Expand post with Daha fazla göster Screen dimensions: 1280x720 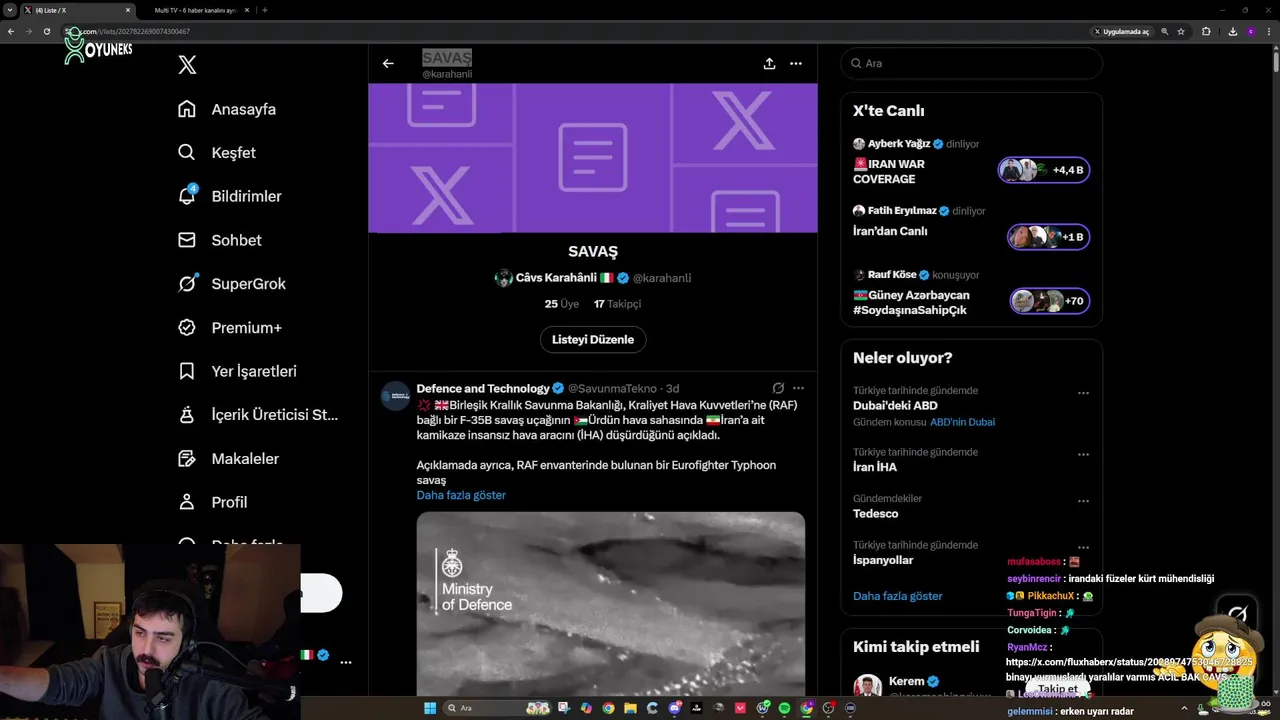click(x=461, y=495)
